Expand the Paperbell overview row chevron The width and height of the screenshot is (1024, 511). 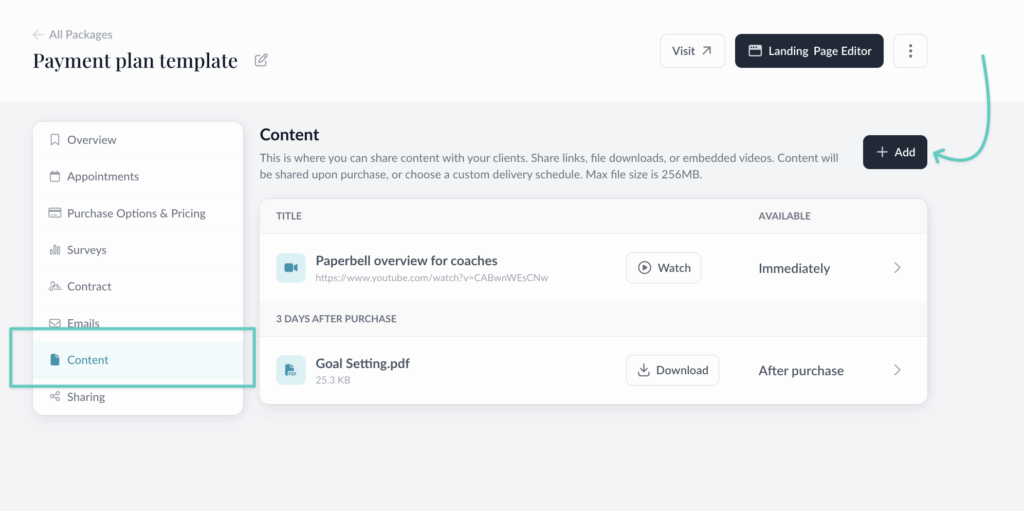897,268
